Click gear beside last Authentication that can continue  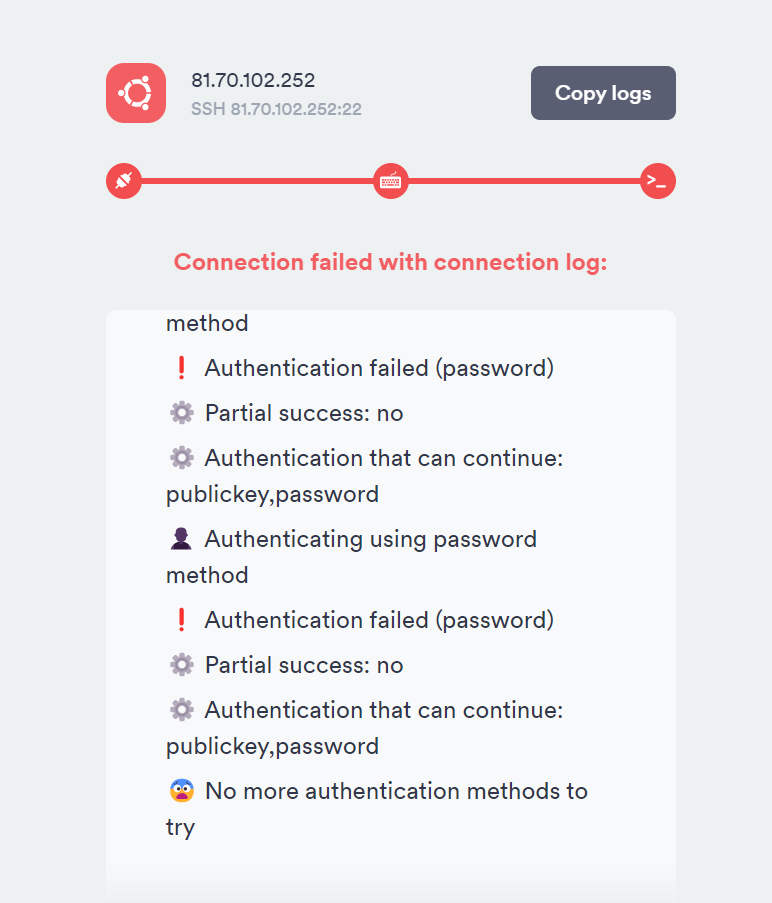point(181,710)
